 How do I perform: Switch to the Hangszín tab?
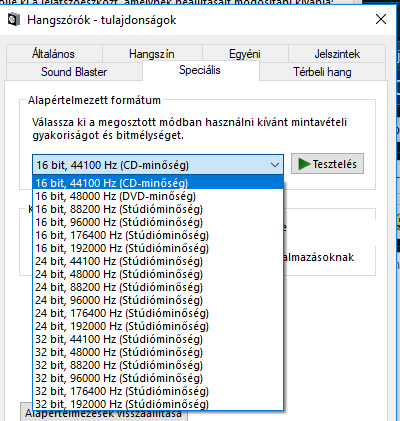click(152, 54)
